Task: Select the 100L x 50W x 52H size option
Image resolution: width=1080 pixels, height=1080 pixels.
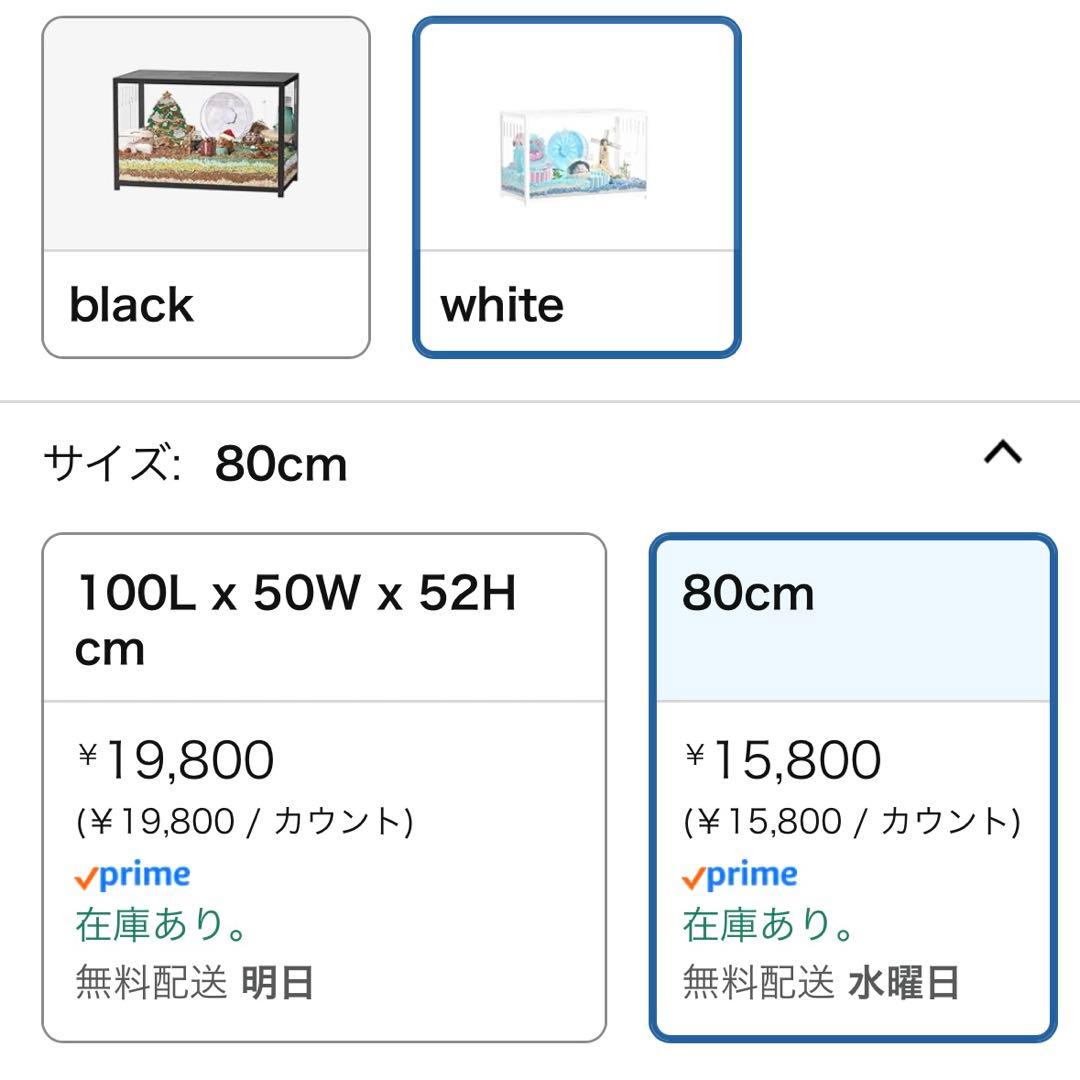Action: click(296, 620)
